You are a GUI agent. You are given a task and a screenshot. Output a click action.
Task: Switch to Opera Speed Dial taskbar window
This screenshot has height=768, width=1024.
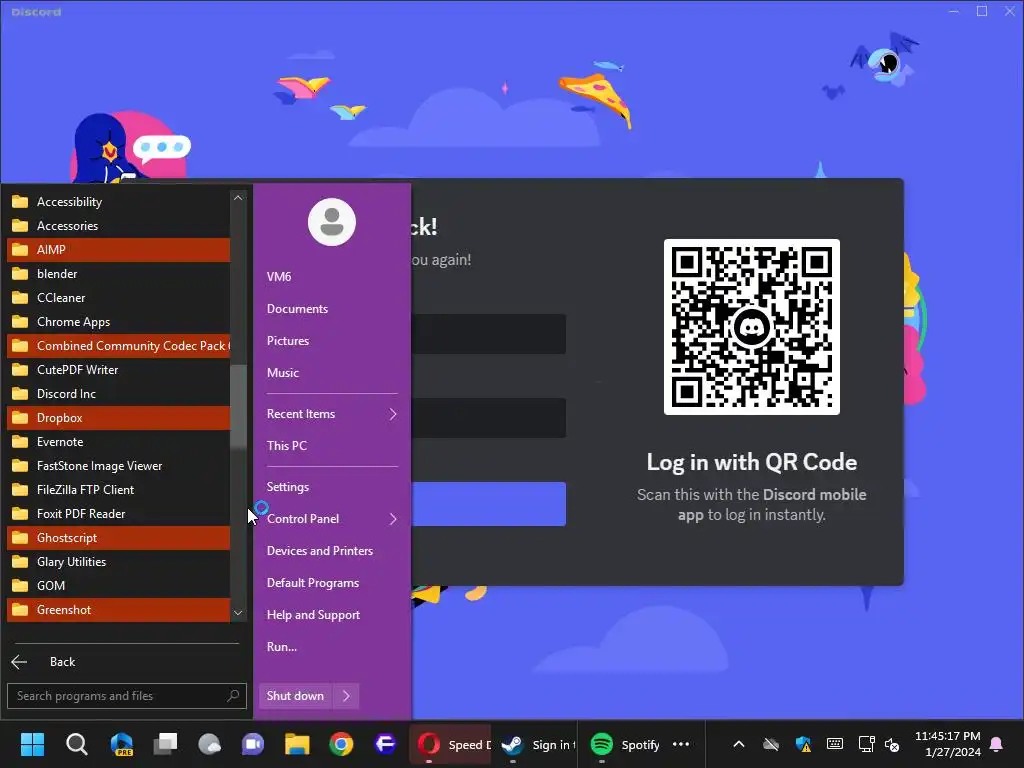[451, 744]
